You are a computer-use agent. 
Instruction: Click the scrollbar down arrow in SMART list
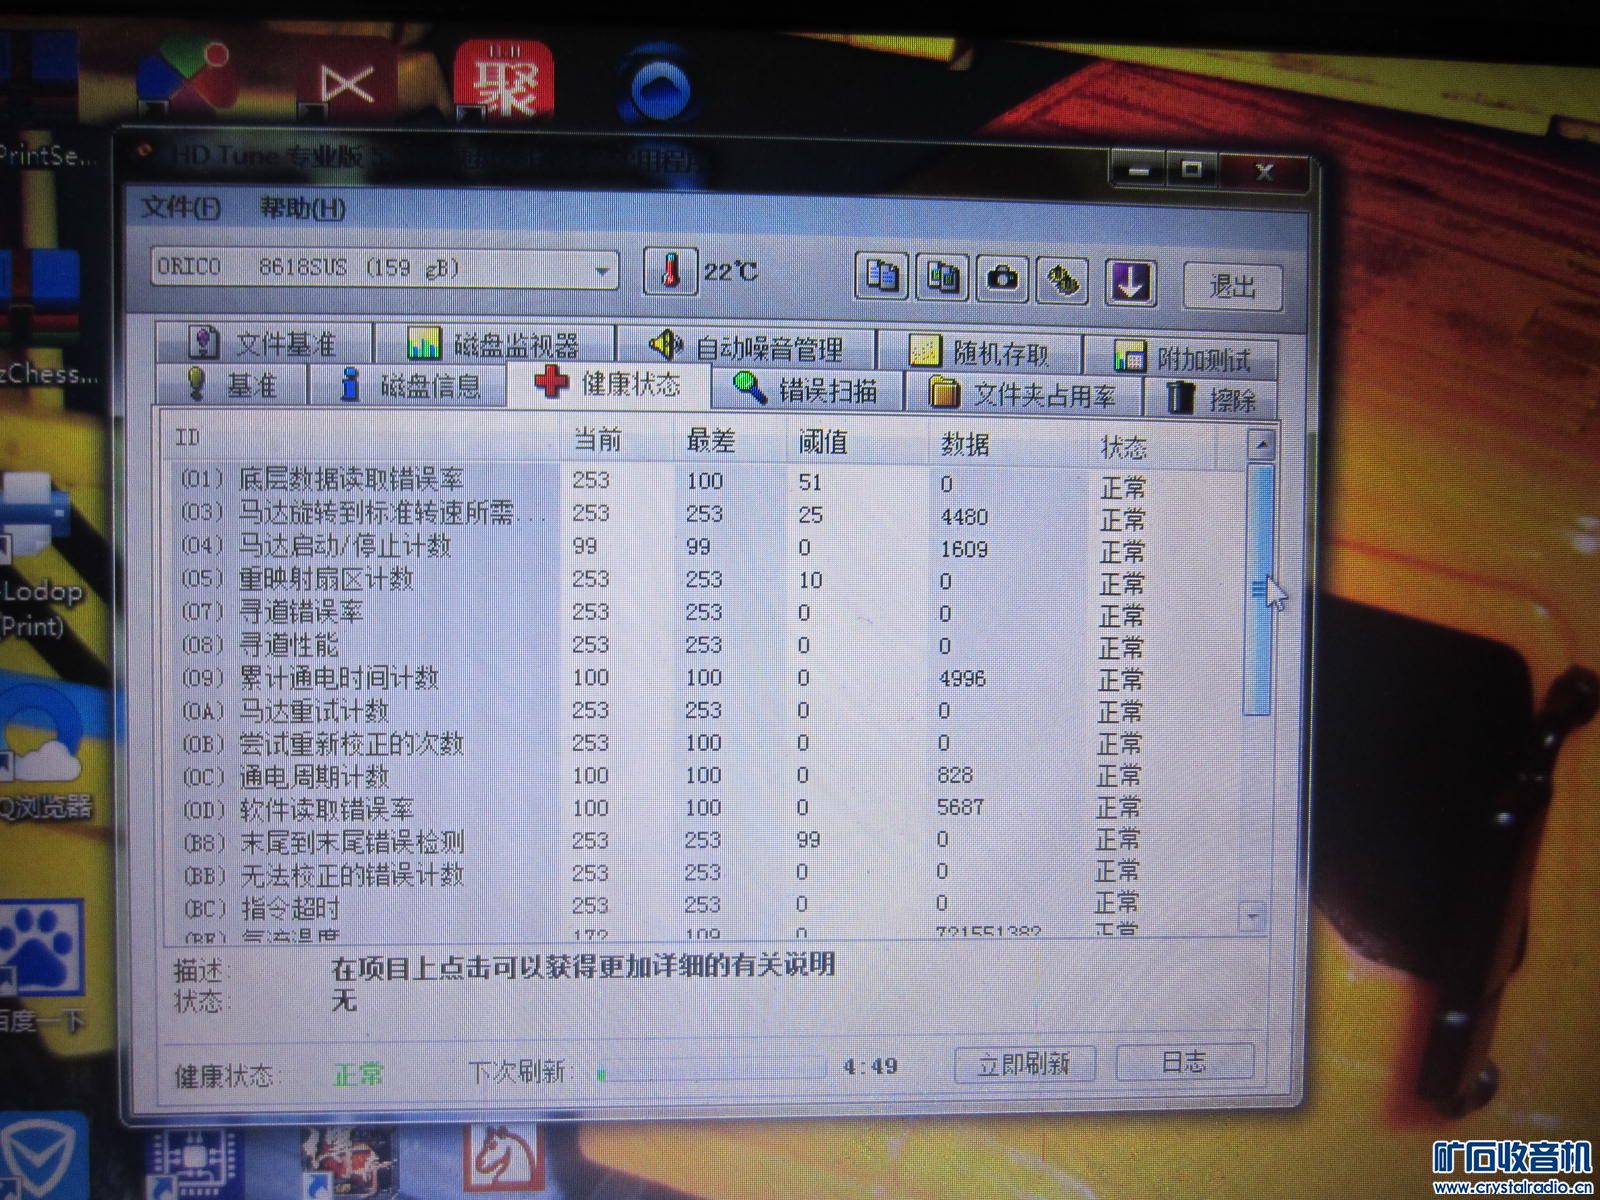(1253, 915)
